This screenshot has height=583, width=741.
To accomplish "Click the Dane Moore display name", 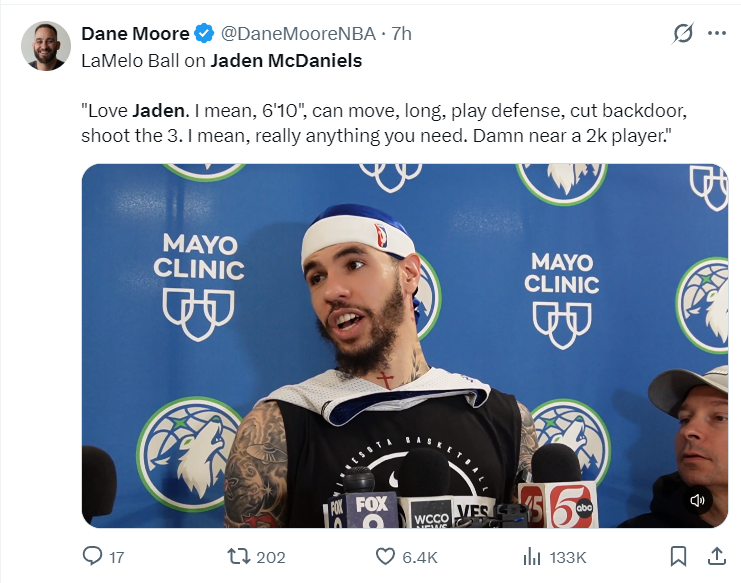I will tap(135, 34).
